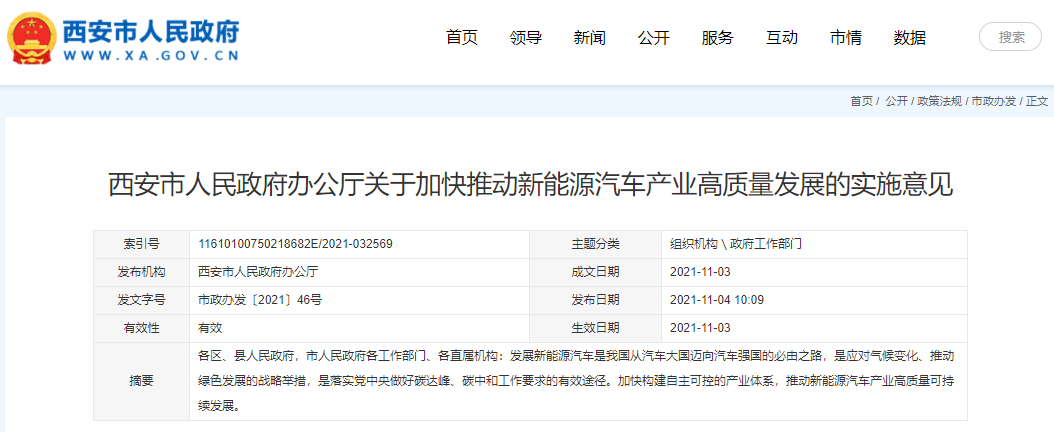1054x432 pixels.
Task: Click the WWW.XA.GOV.CN site address text
Action: click(x=151, y=56)
